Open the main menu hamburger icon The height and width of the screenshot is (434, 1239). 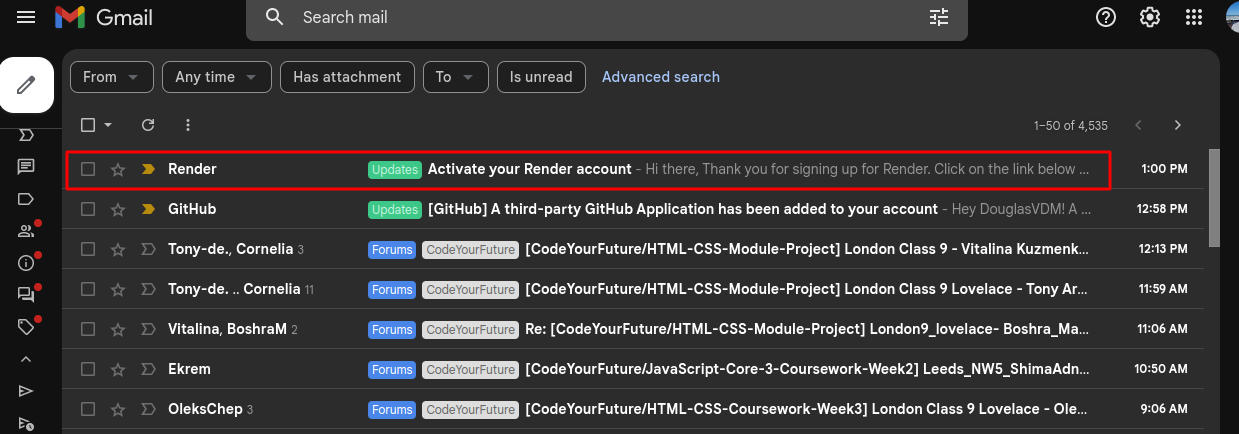click(x=26, y=17)
